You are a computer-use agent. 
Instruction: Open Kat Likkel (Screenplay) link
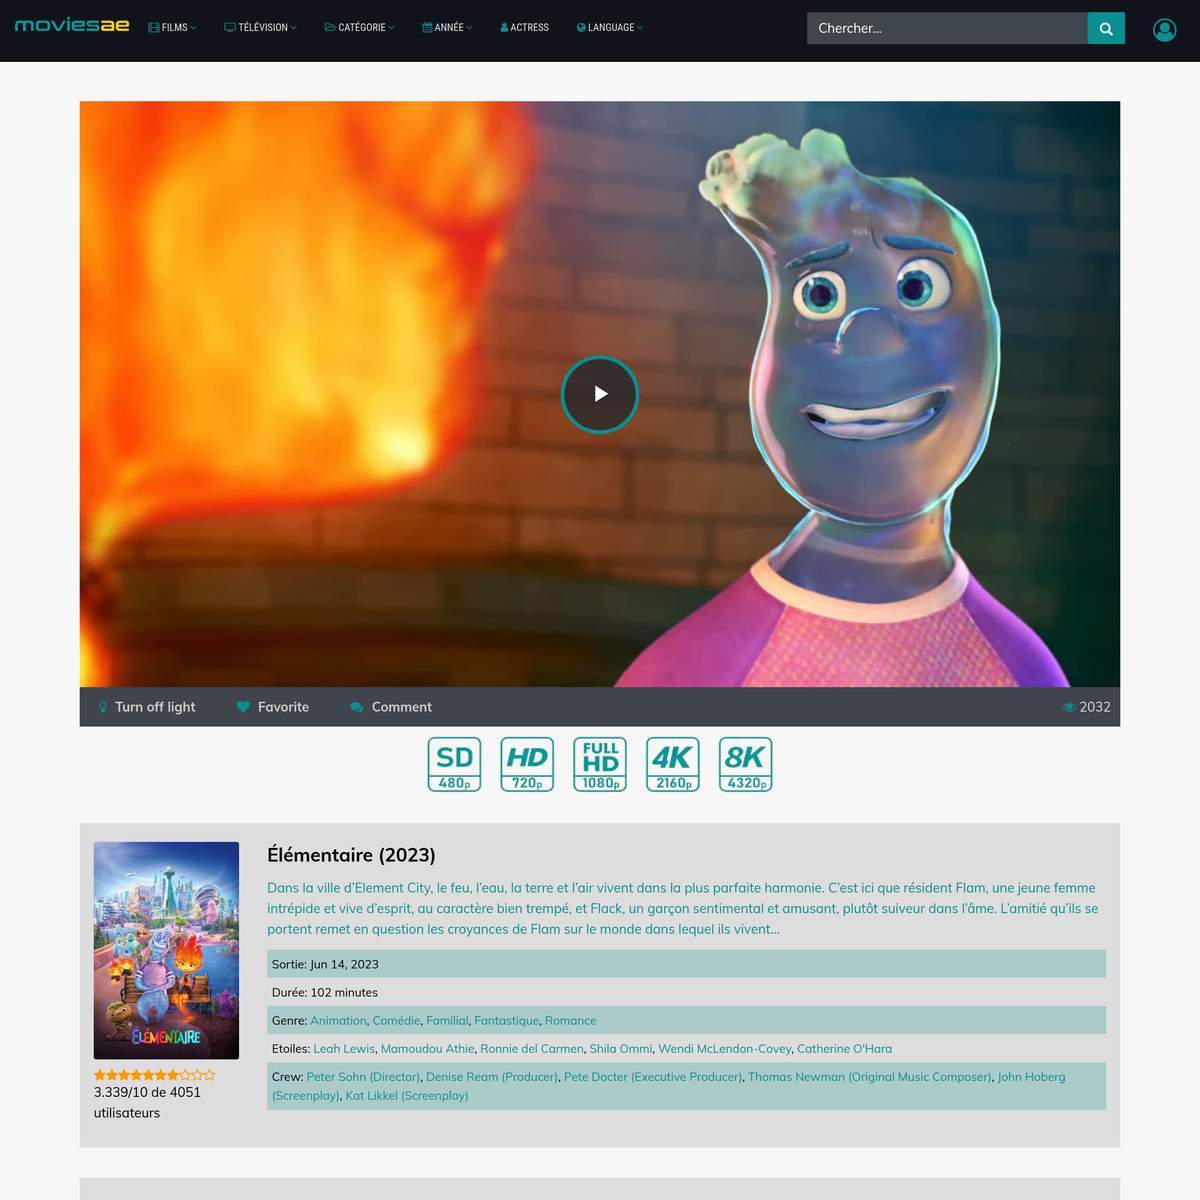pos(407,1096)
